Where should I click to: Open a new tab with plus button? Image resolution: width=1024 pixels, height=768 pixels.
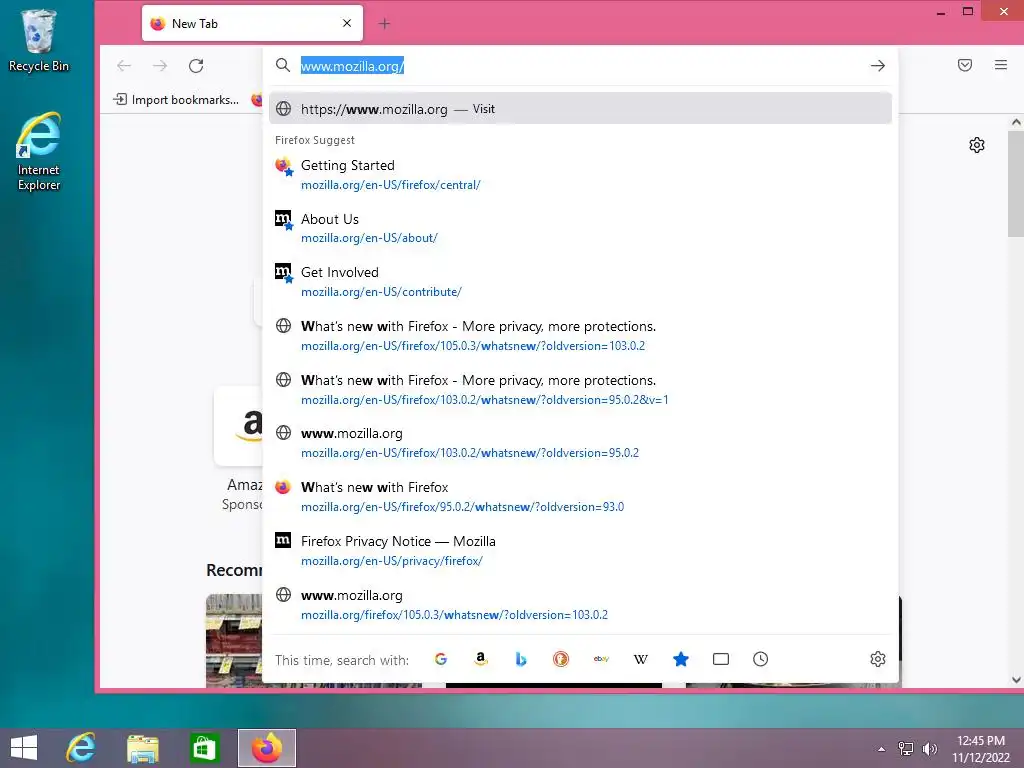click(384, 24)
